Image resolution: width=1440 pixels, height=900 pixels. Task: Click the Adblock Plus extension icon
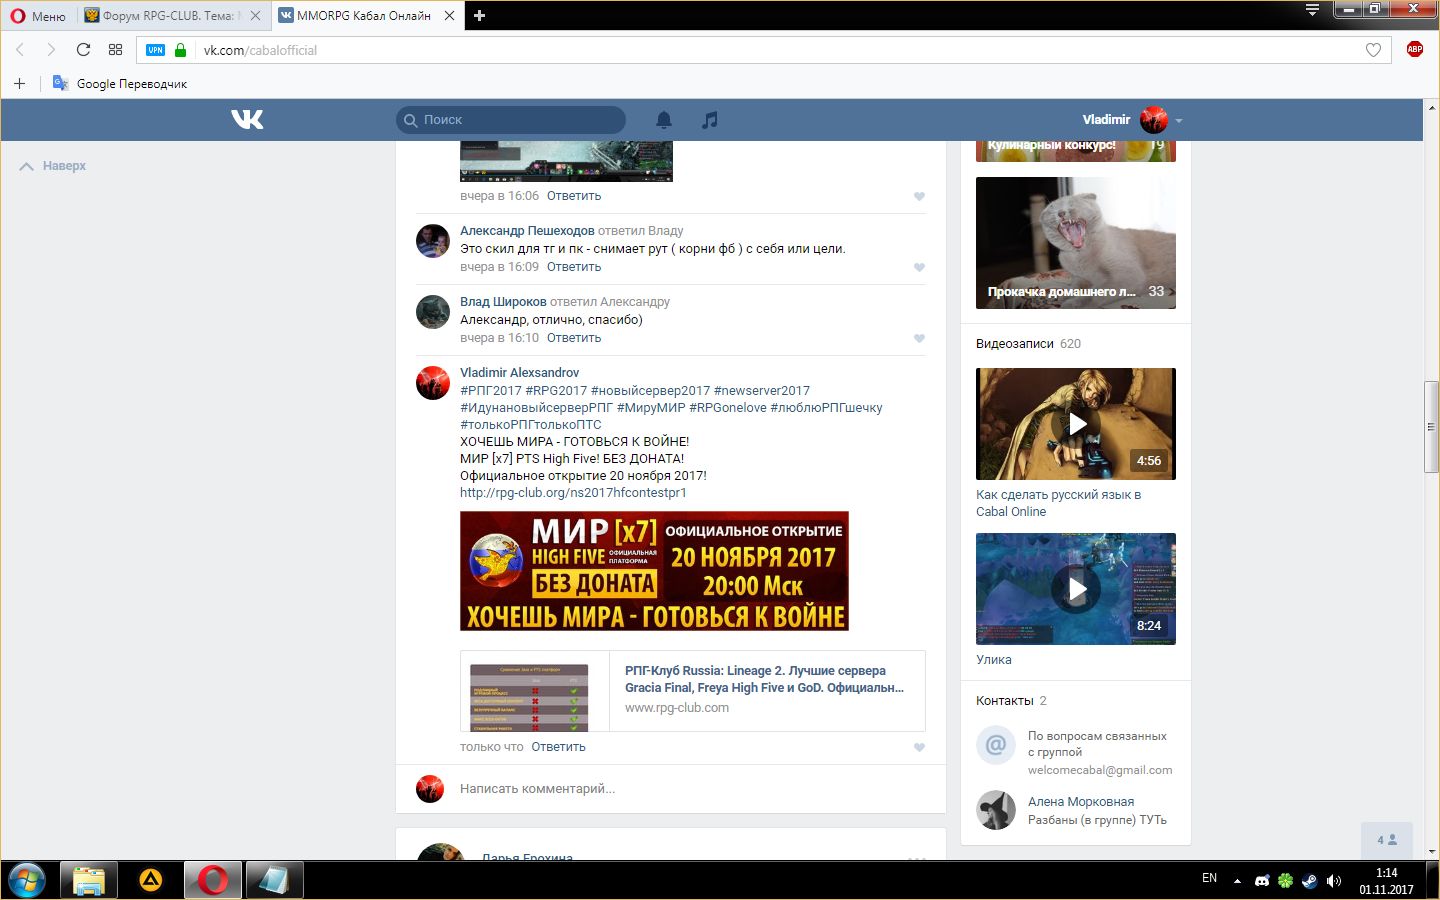click(1414, 50)
